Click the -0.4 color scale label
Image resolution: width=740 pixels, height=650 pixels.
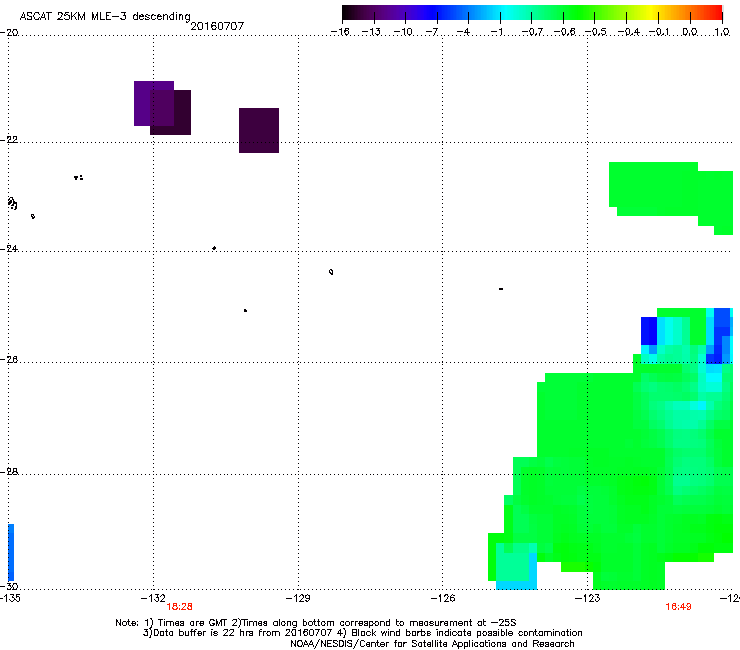pyautogui.click(x=629, y=32)
